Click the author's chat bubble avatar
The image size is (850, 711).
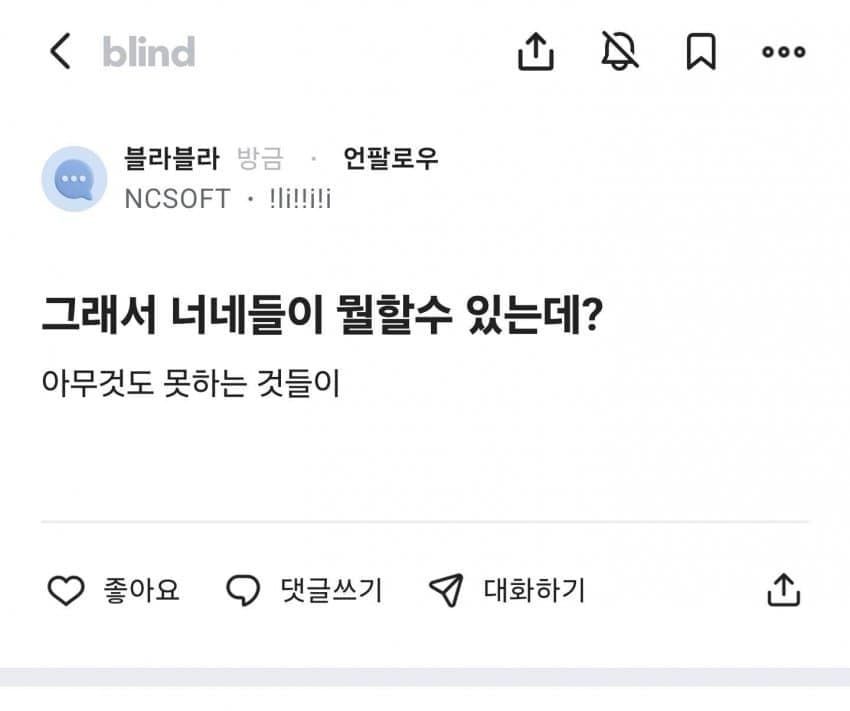click(x=74, y=179)
